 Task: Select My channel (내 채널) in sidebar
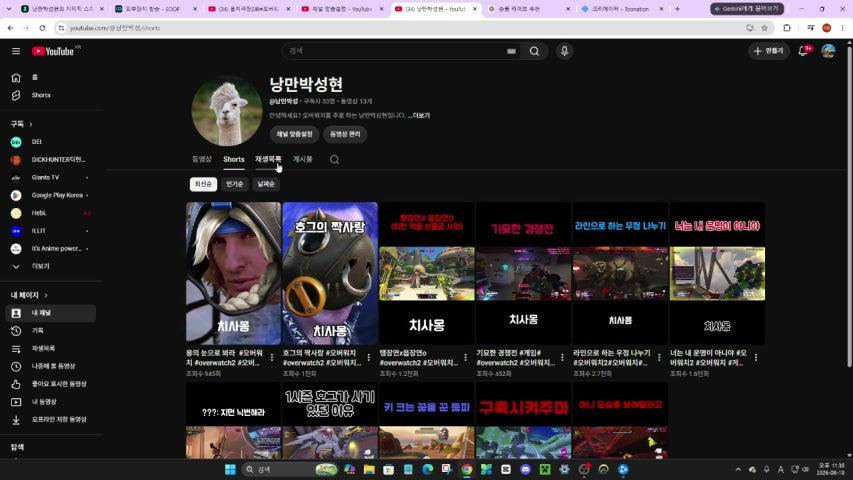coord(52,313)
